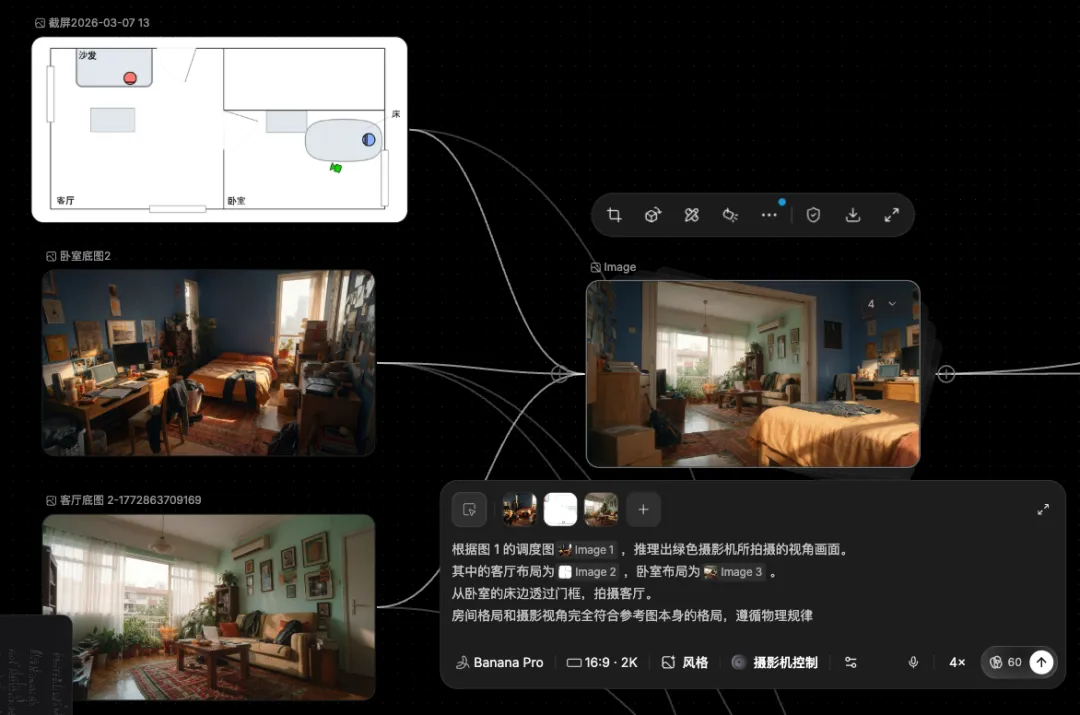Click the plus output connector of Image node
The width and height of the screenshot is (1080, 715).
coord(946,374)
